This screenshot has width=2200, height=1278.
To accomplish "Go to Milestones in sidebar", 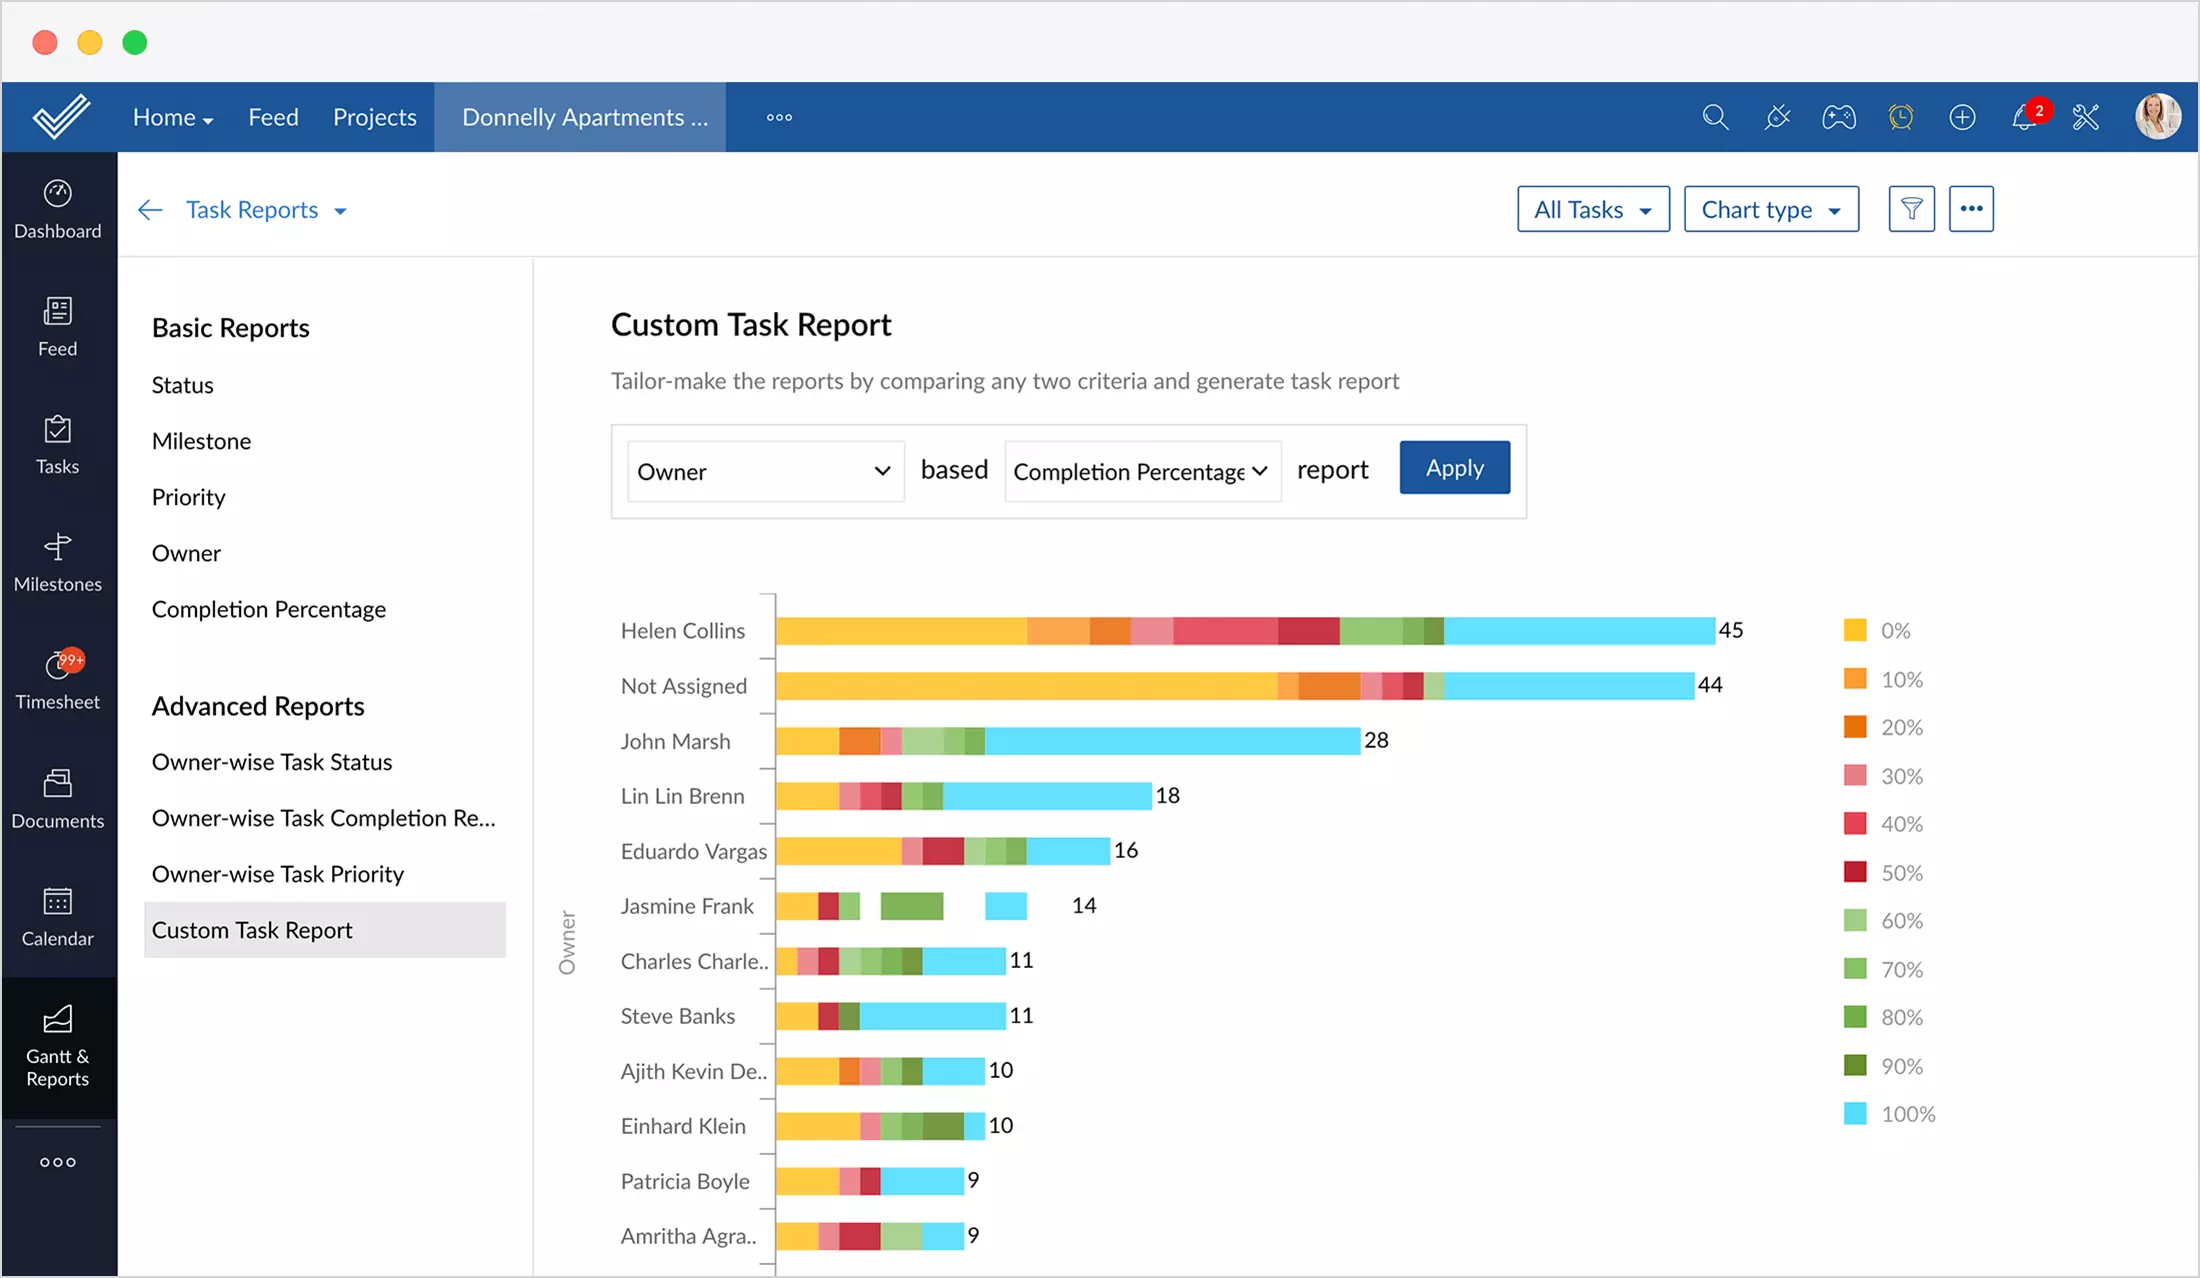I will 58,562.
